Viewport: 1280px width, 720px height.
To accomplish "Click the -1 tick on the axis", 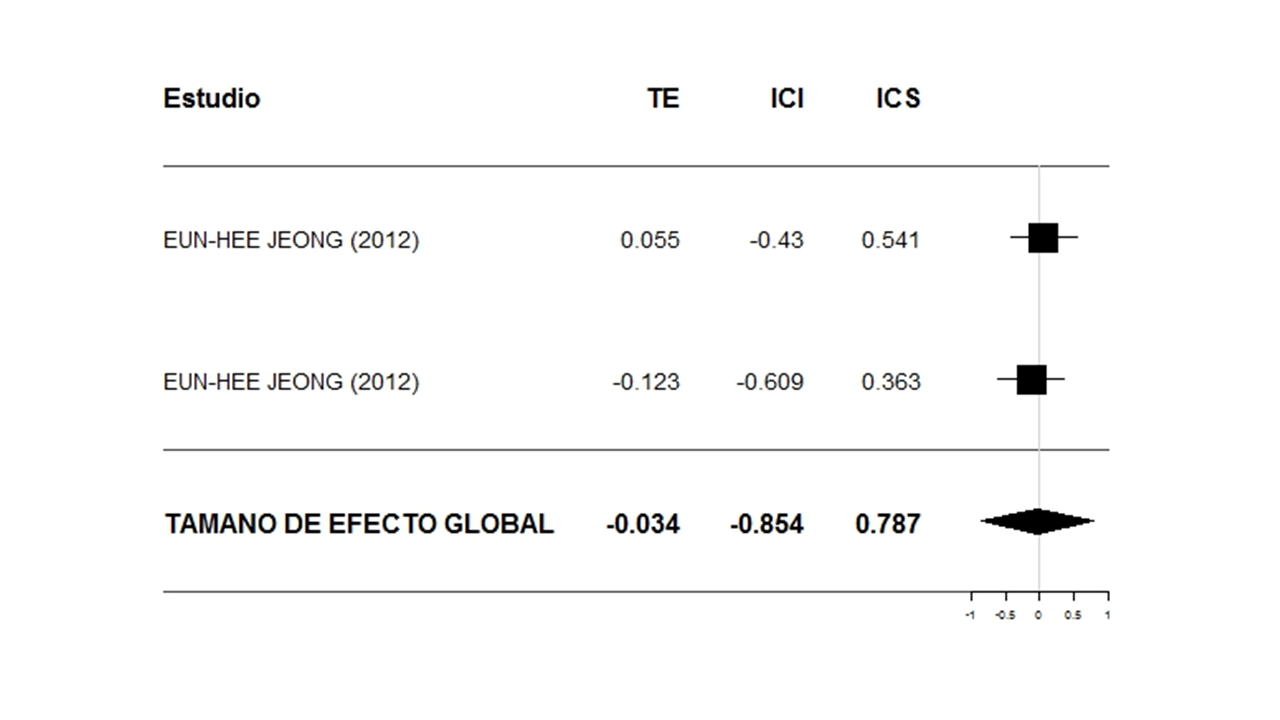I will pos(969,615).
